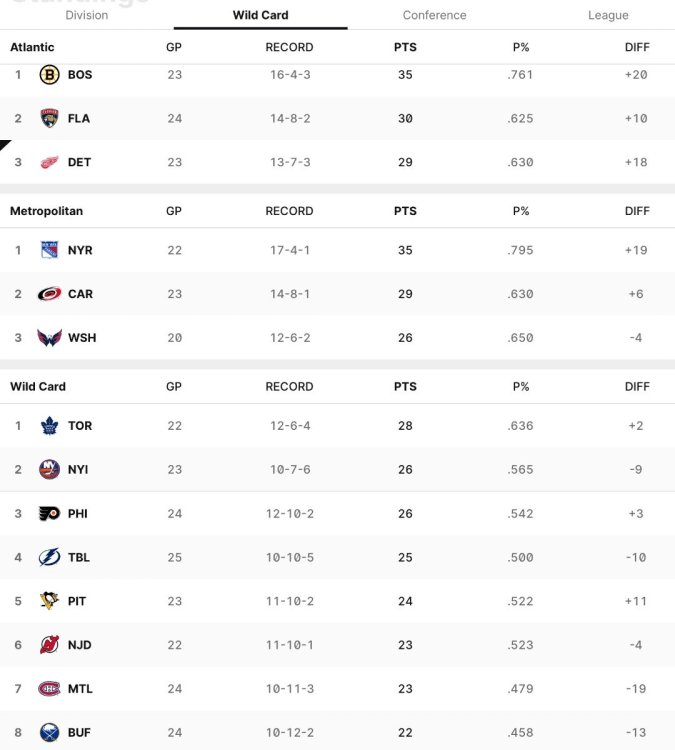This screenshot has height=750, width=675.
Task: Click the Florida Panthers team logo
Action: pos(49,118)
